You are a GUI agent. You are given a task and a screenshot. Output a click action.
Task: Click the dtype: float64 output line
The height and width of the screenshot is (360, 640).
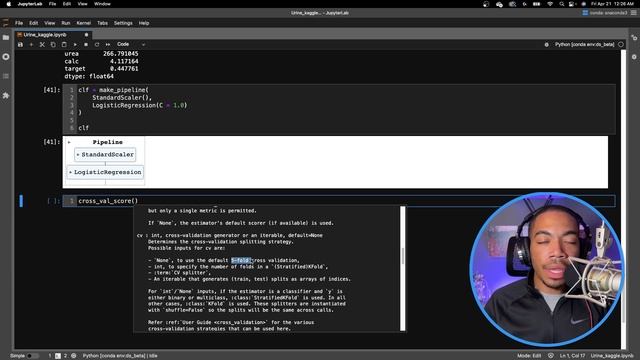tap(89, 76)
